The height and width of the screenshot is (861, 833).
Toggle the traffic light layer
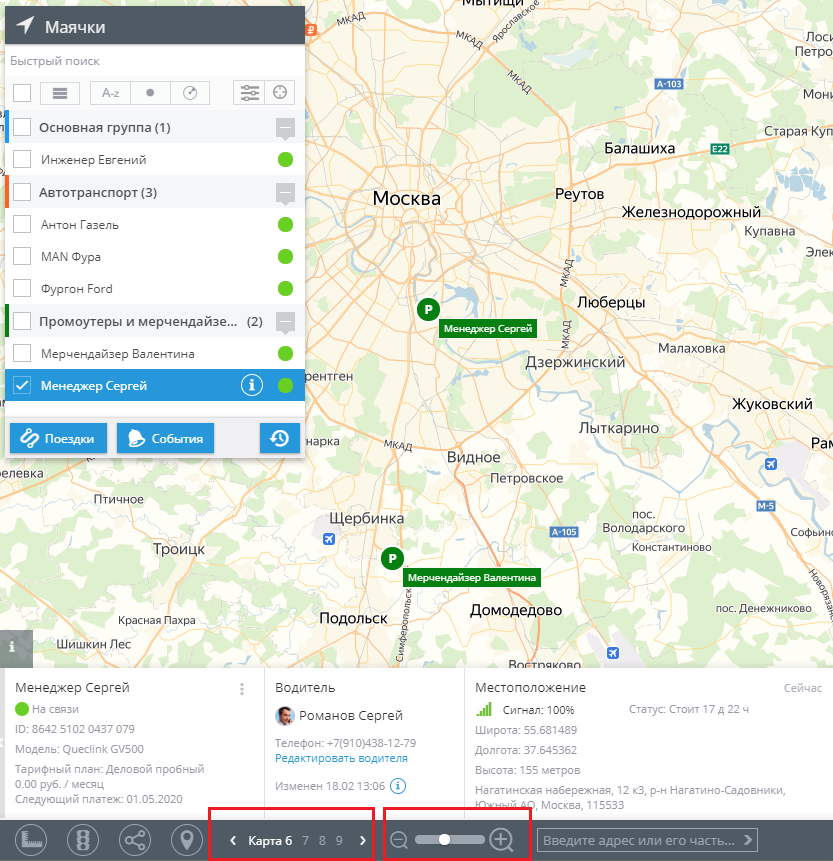tap(83, 840)
